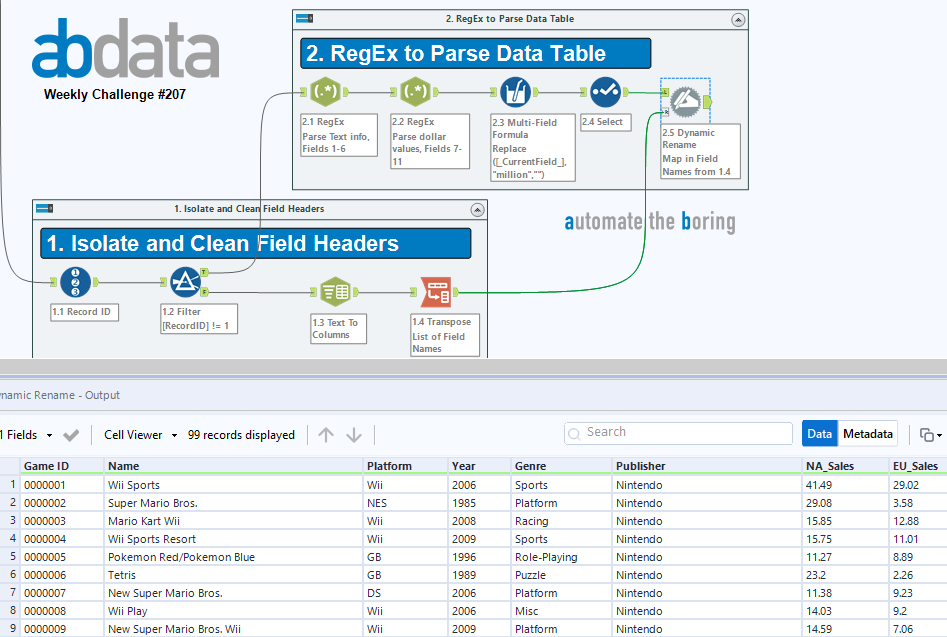Switch to the Metadata view tab
The image size is (947, 637).
(x=868, y=434)
